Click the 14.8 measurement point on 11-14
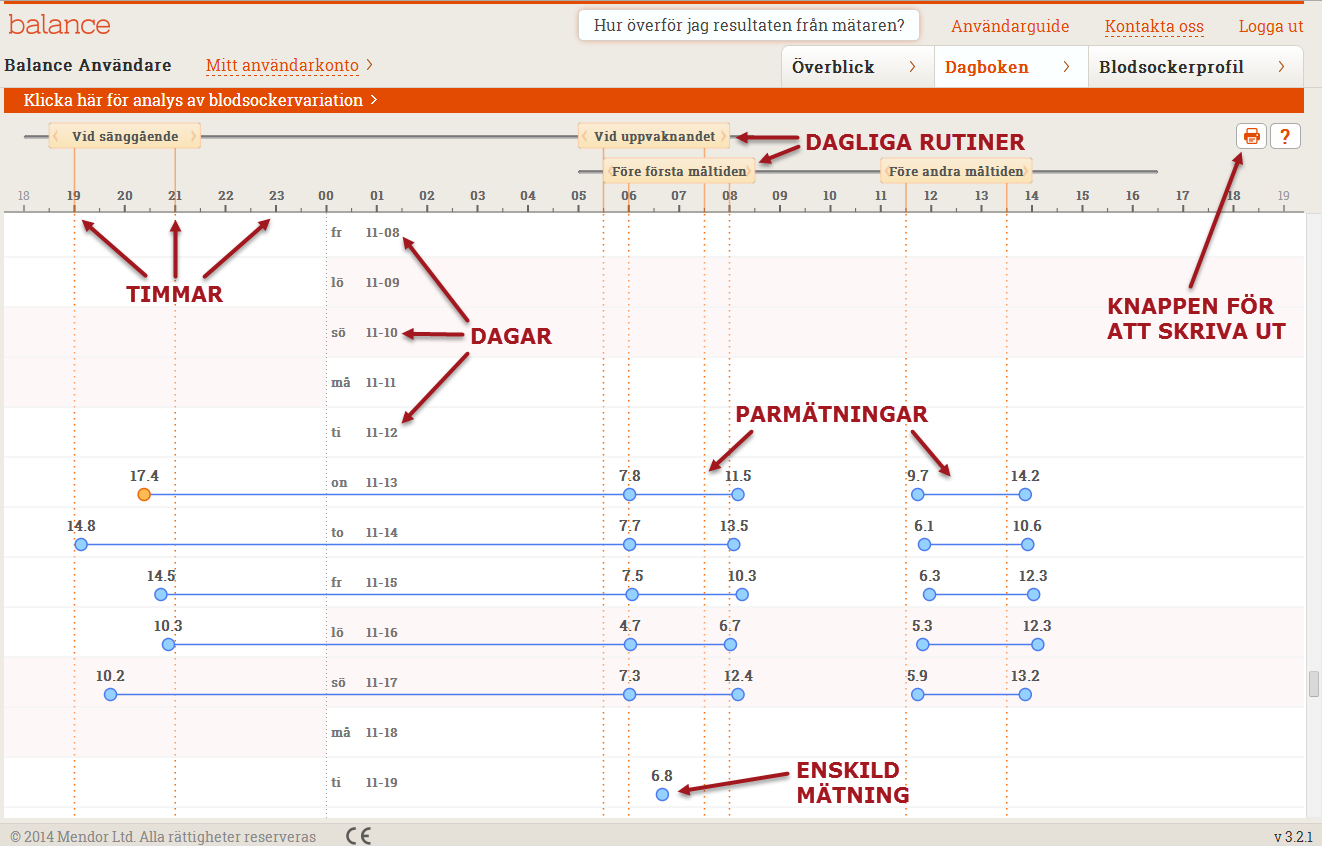 81,544
